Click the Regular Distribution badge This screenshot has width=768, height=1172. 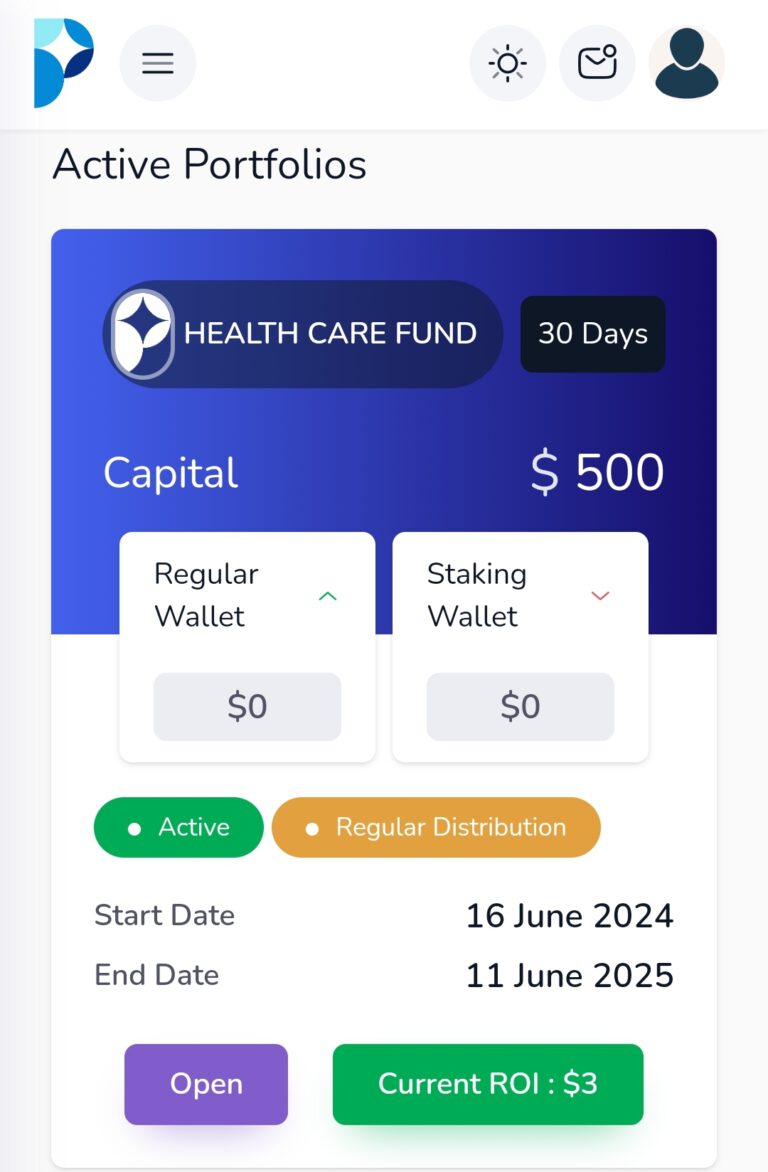point(436,827)
